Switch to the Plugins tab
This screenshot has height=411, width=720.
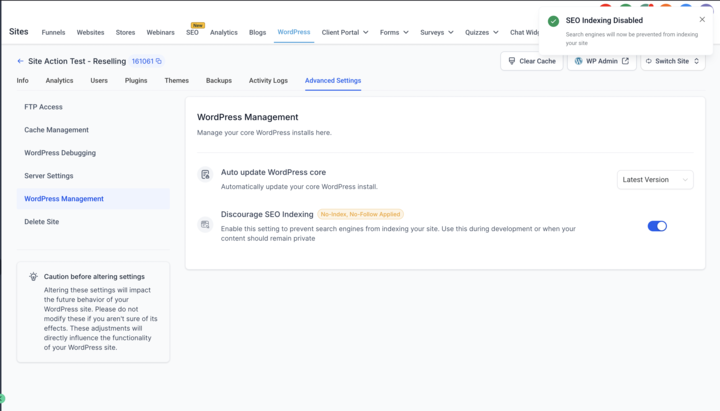(x=136, y=81)
